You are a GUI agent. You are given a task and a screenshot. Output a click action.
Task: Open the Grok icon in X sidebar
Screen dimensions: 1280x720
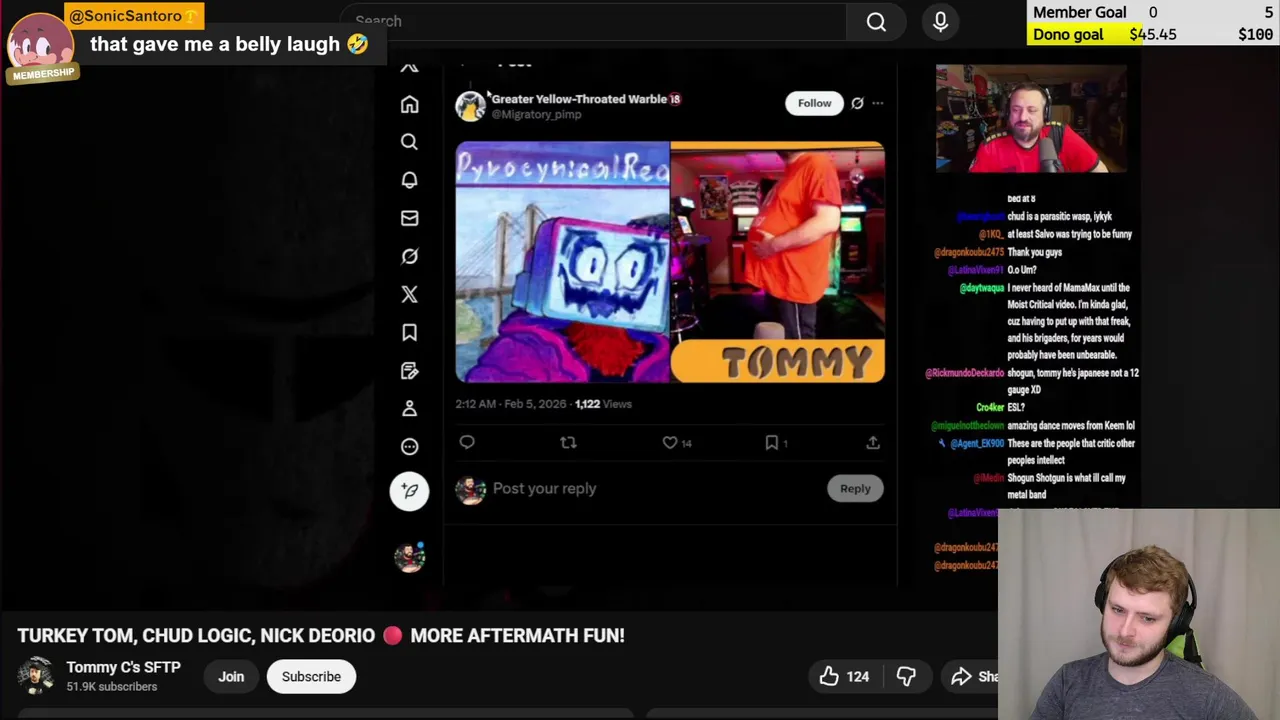(409, 256)
